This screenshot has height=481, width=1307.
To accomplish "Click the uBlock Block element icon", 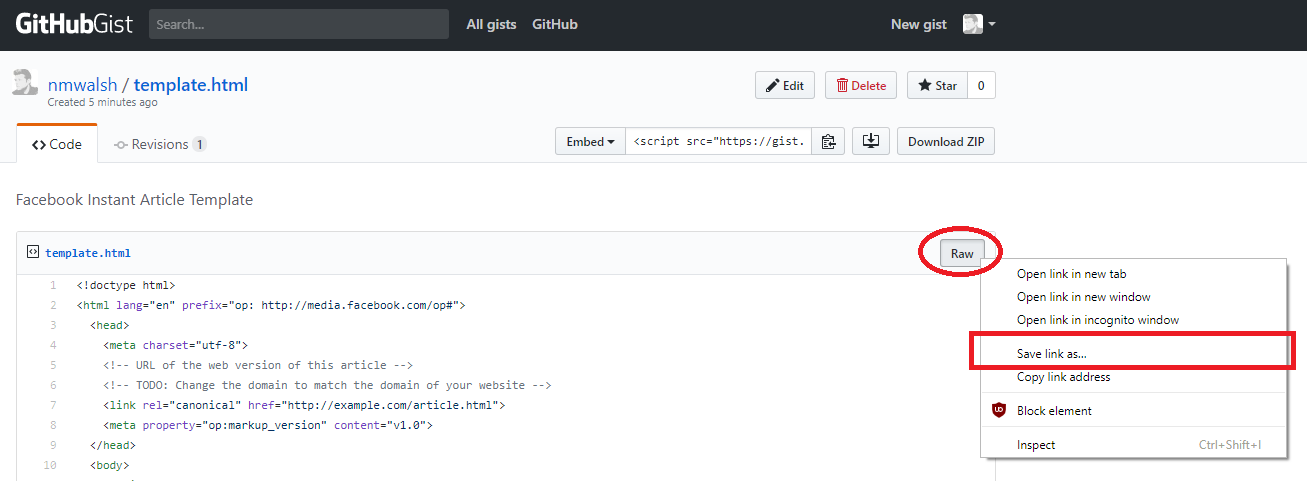I will (x=998, y=410).
